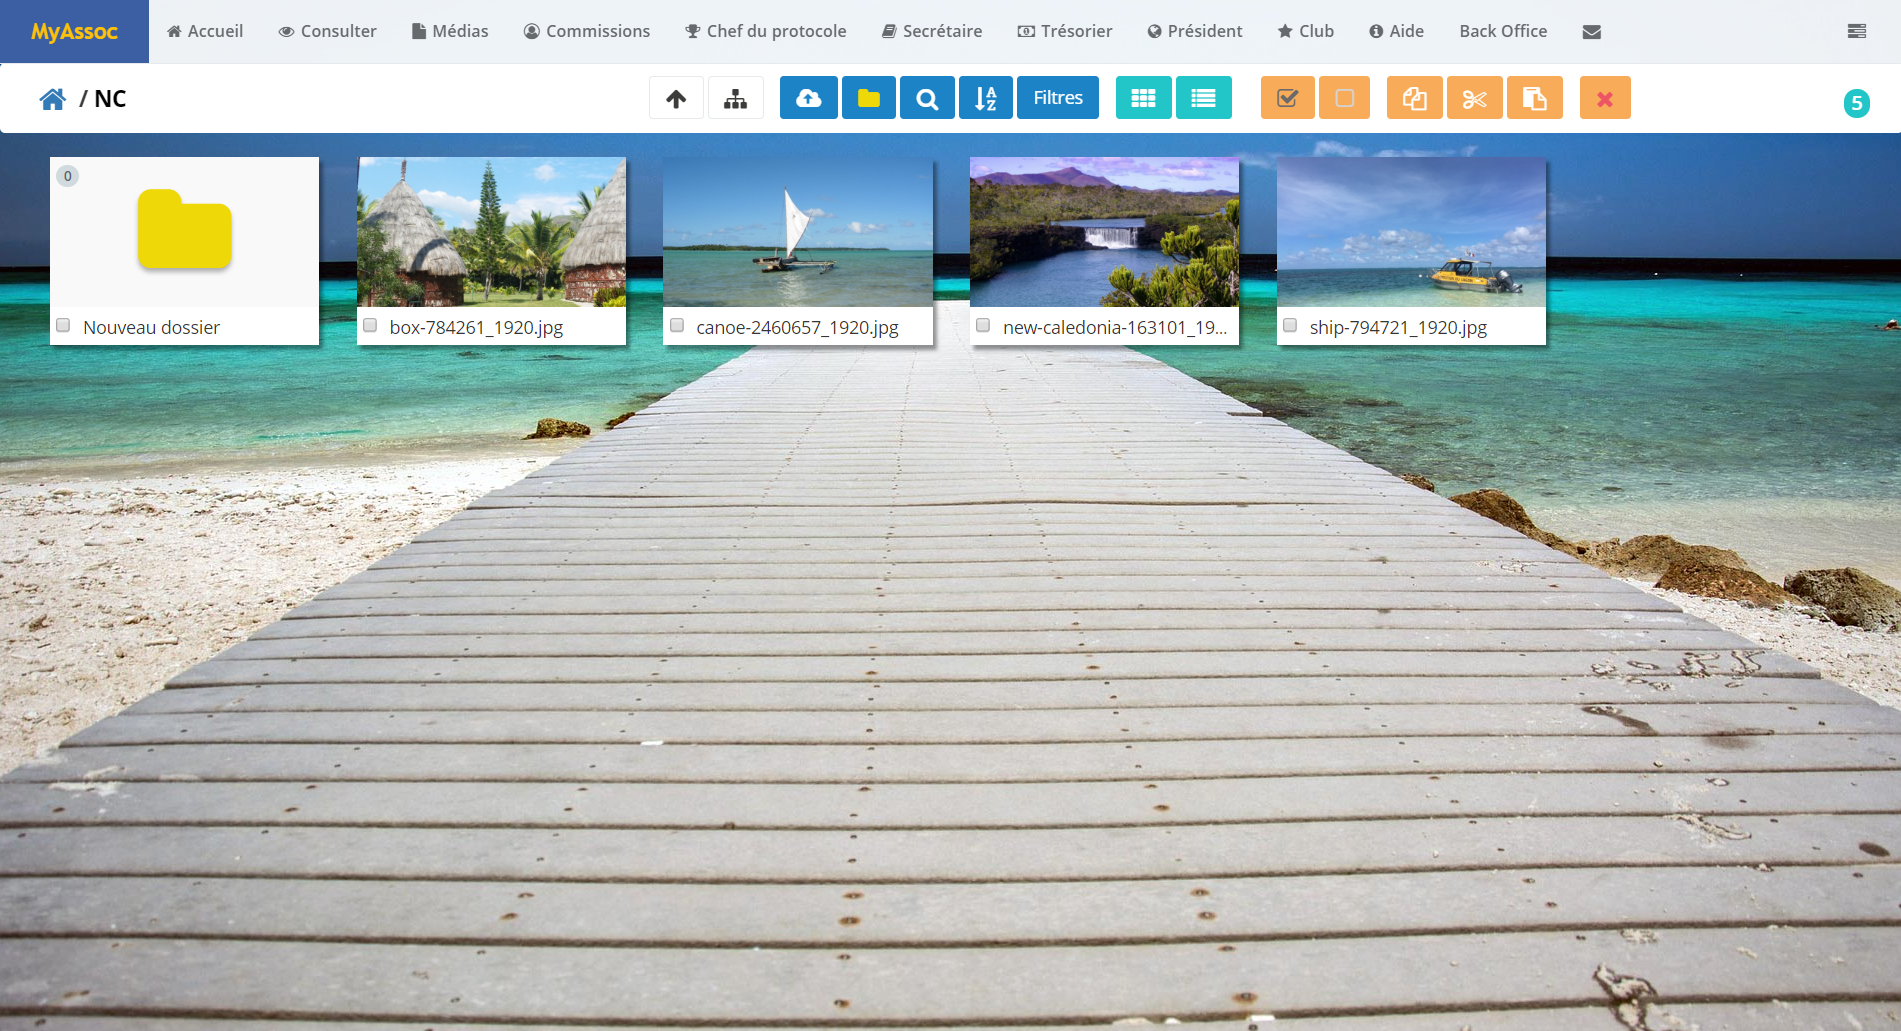This screenshot has width=1901, height=1031.
Task: Navigate up one level with arrow icon
Action: [x=676, y=98]
